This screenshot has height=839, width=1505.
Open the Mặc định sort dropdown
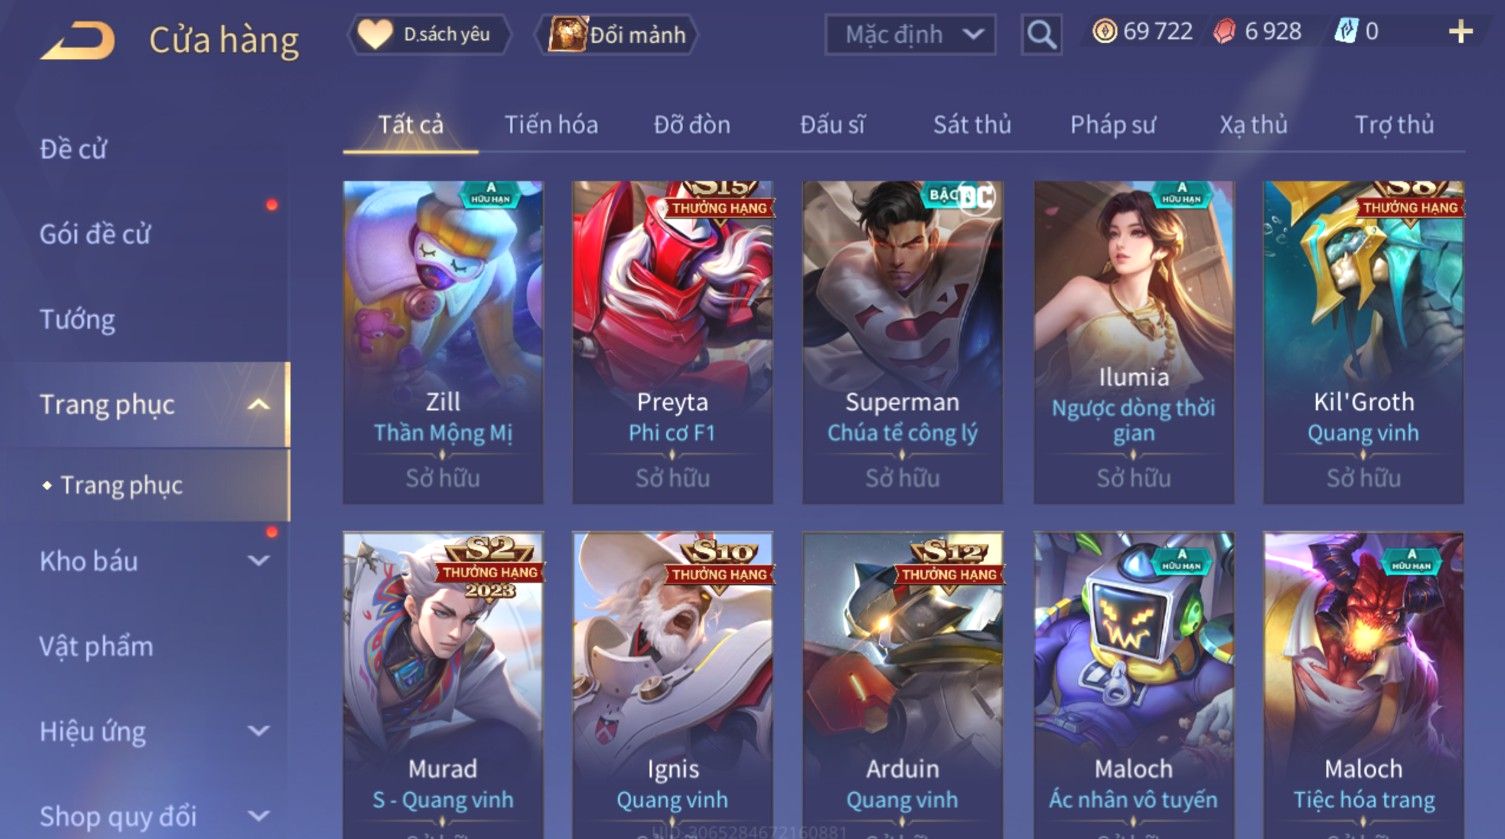click(910, 35)
